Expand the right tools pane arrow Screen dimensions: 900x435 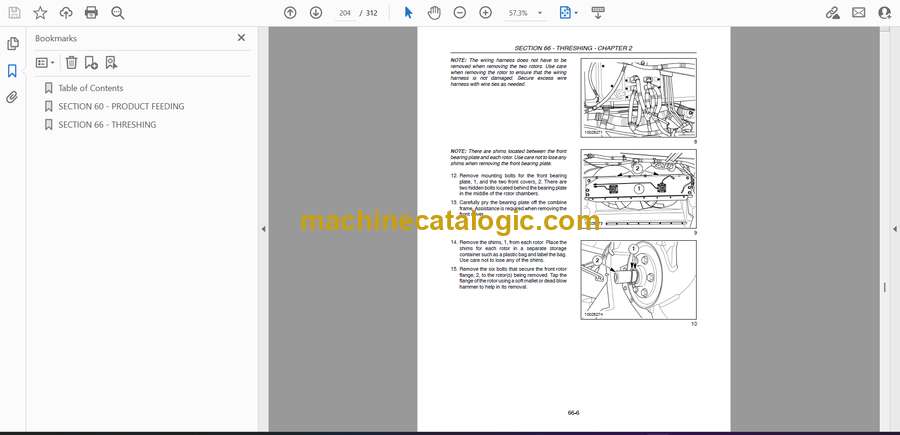pos(894,229)
